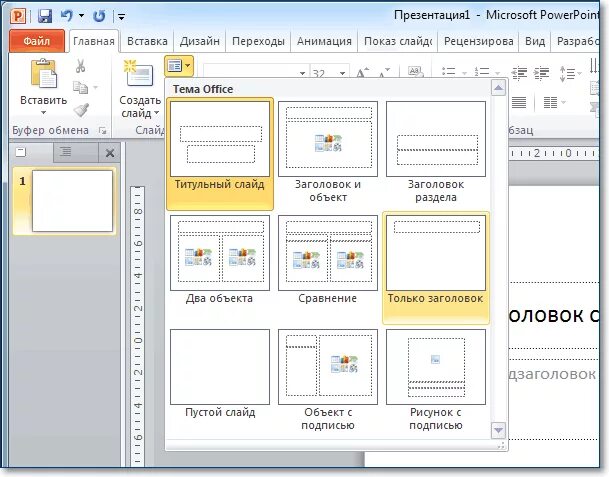609x477 pixels.
Task: Open the Файл menu
Action: (37, 41)
